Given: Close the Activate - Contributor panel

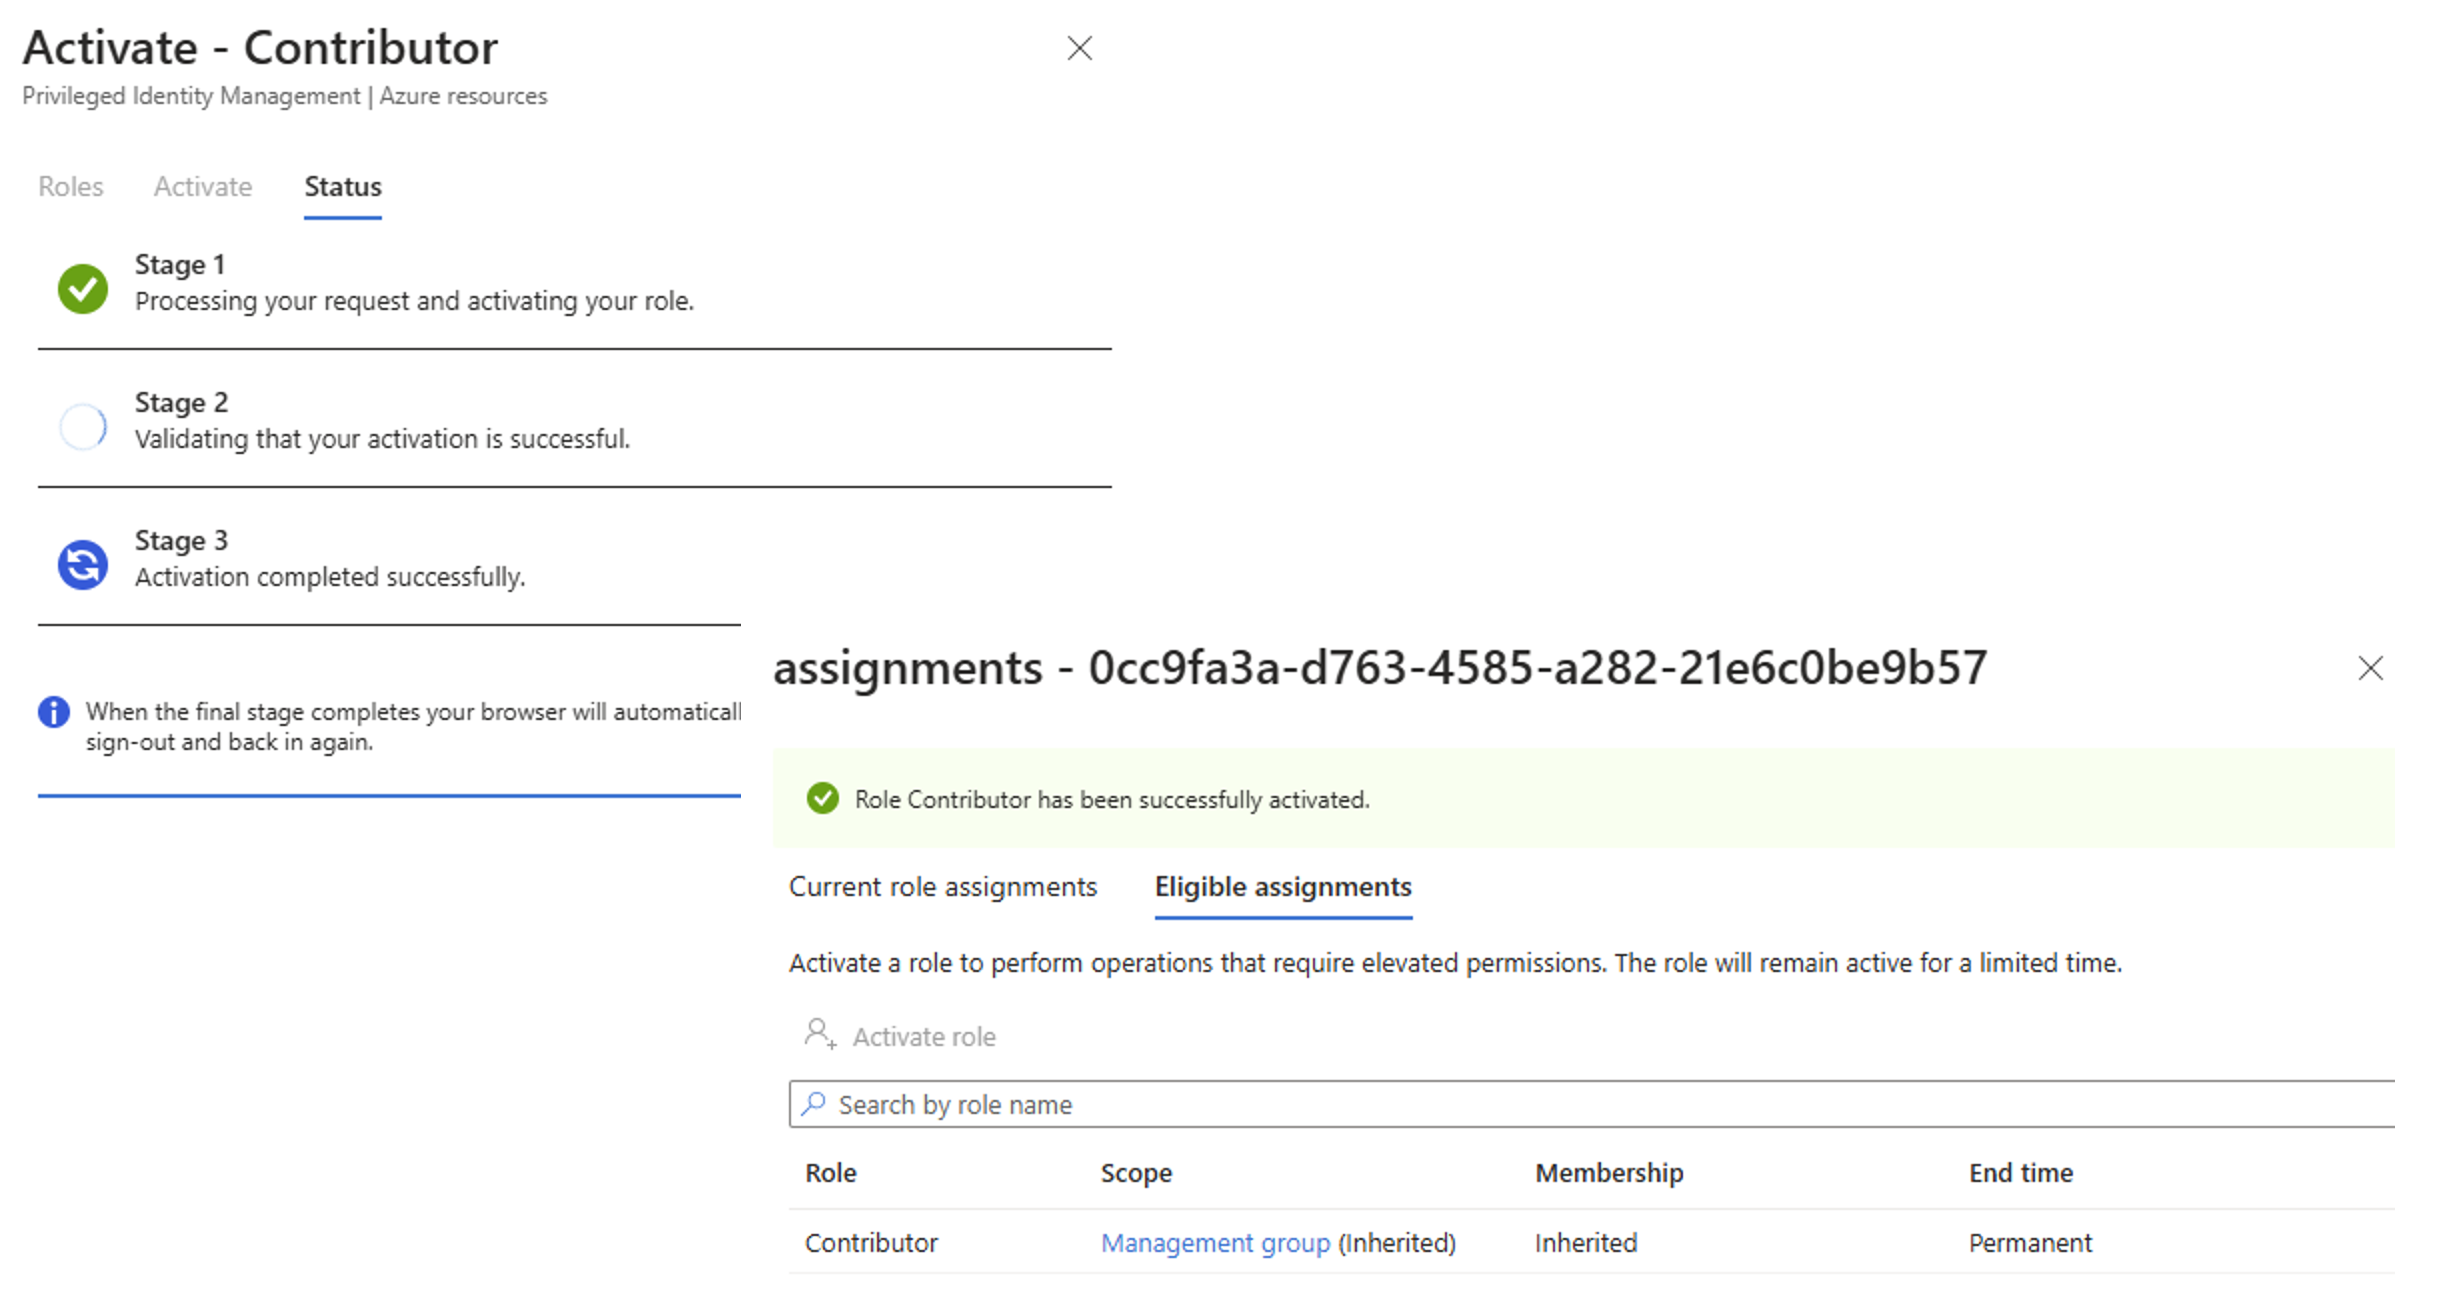Looking at the screenshot, I should [x=1079, y=48].
